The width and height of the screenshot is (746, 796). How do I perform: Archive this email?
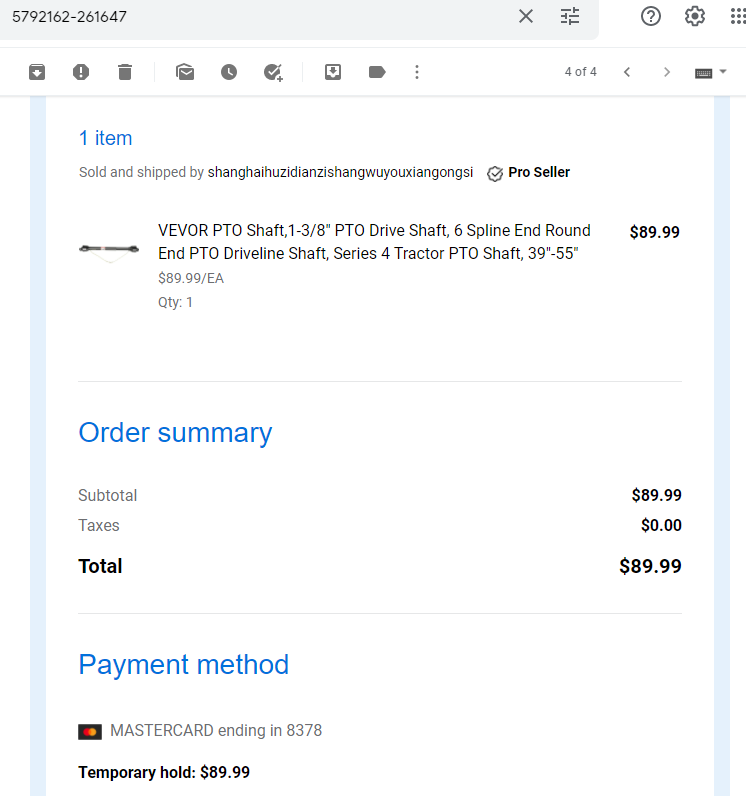37,72
